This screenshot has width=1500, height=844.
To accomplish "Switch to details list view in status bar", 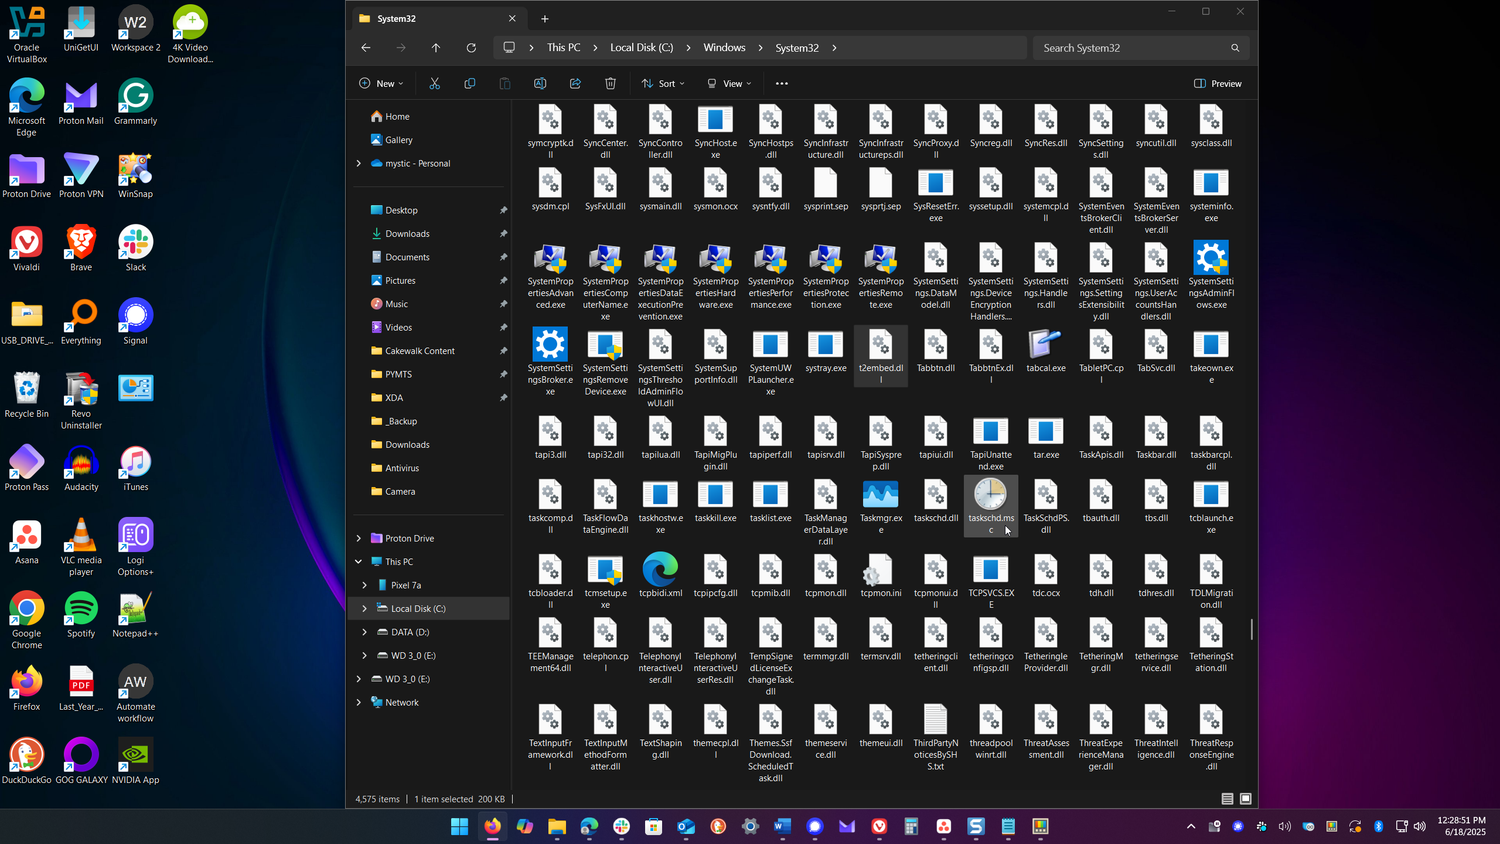I will coord(1227,799).
